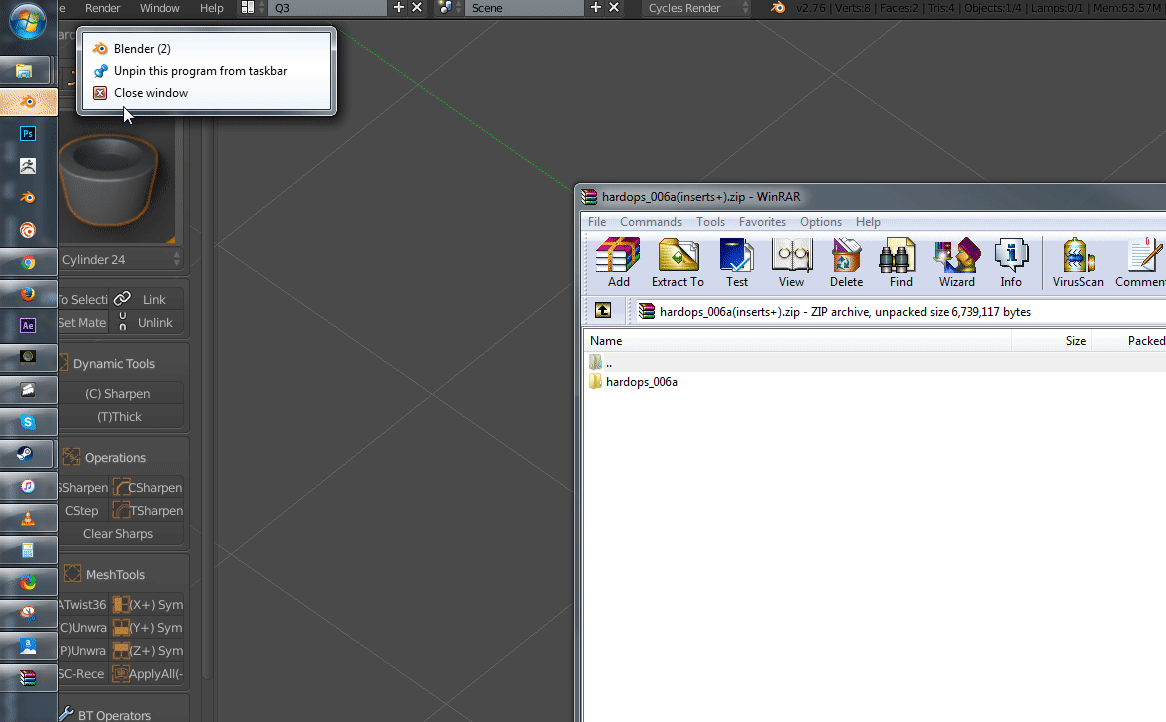Run VirusScan on the archive
Image resolution: width=1166 pixels, height=722 pixels.
point(1078,262)
